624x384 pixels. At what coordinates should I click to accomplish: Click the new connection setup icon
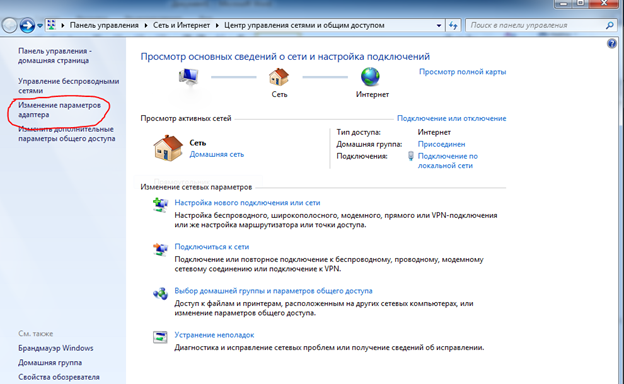tap(160, 205)
